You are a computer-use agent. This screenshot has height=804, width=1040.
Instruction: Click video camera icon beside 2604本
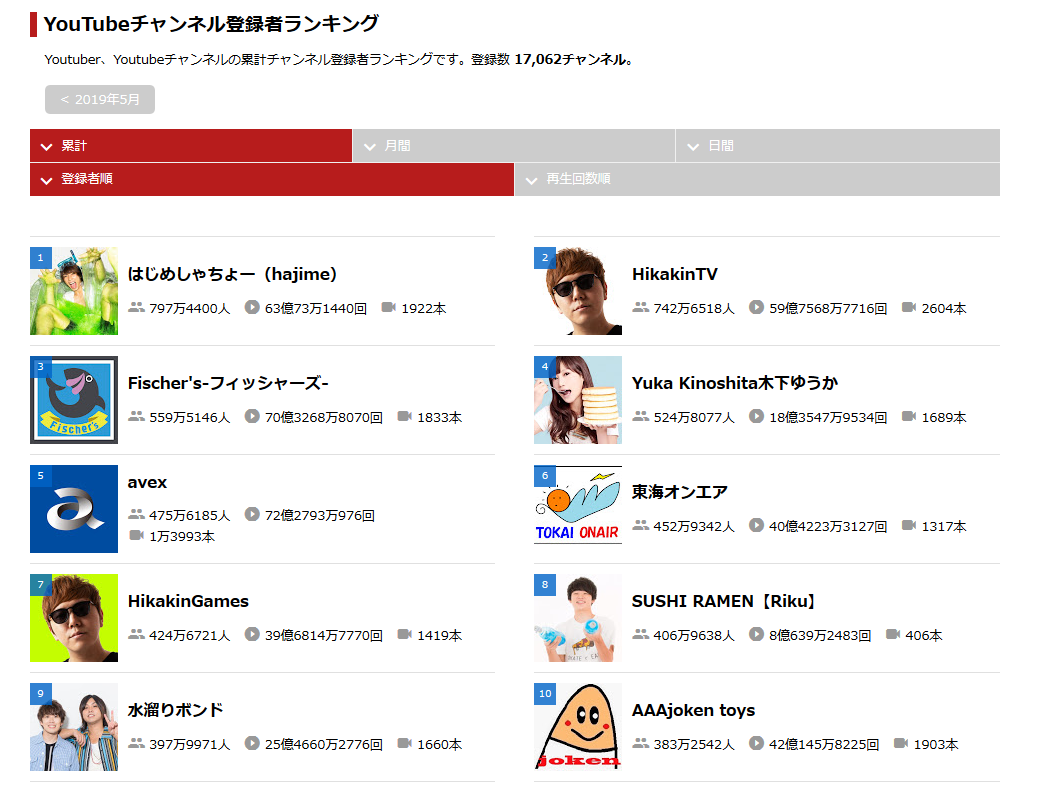[x=909, y=307]
